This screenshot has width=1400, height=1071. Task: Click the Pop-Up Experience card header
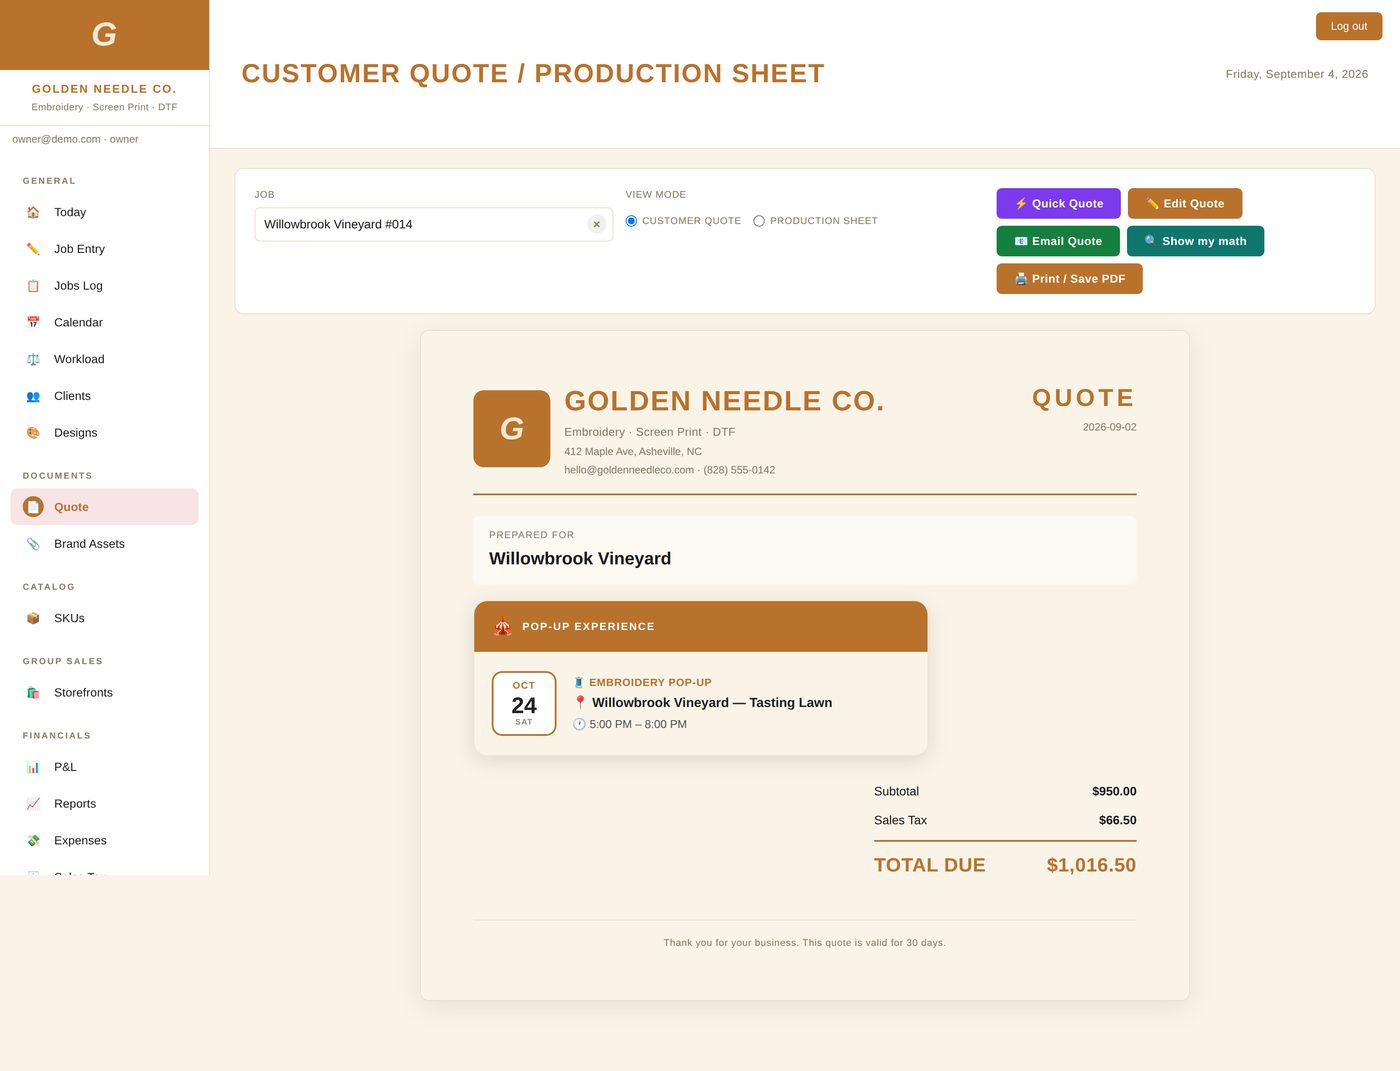pyautogui.click(x=701, y=627)
